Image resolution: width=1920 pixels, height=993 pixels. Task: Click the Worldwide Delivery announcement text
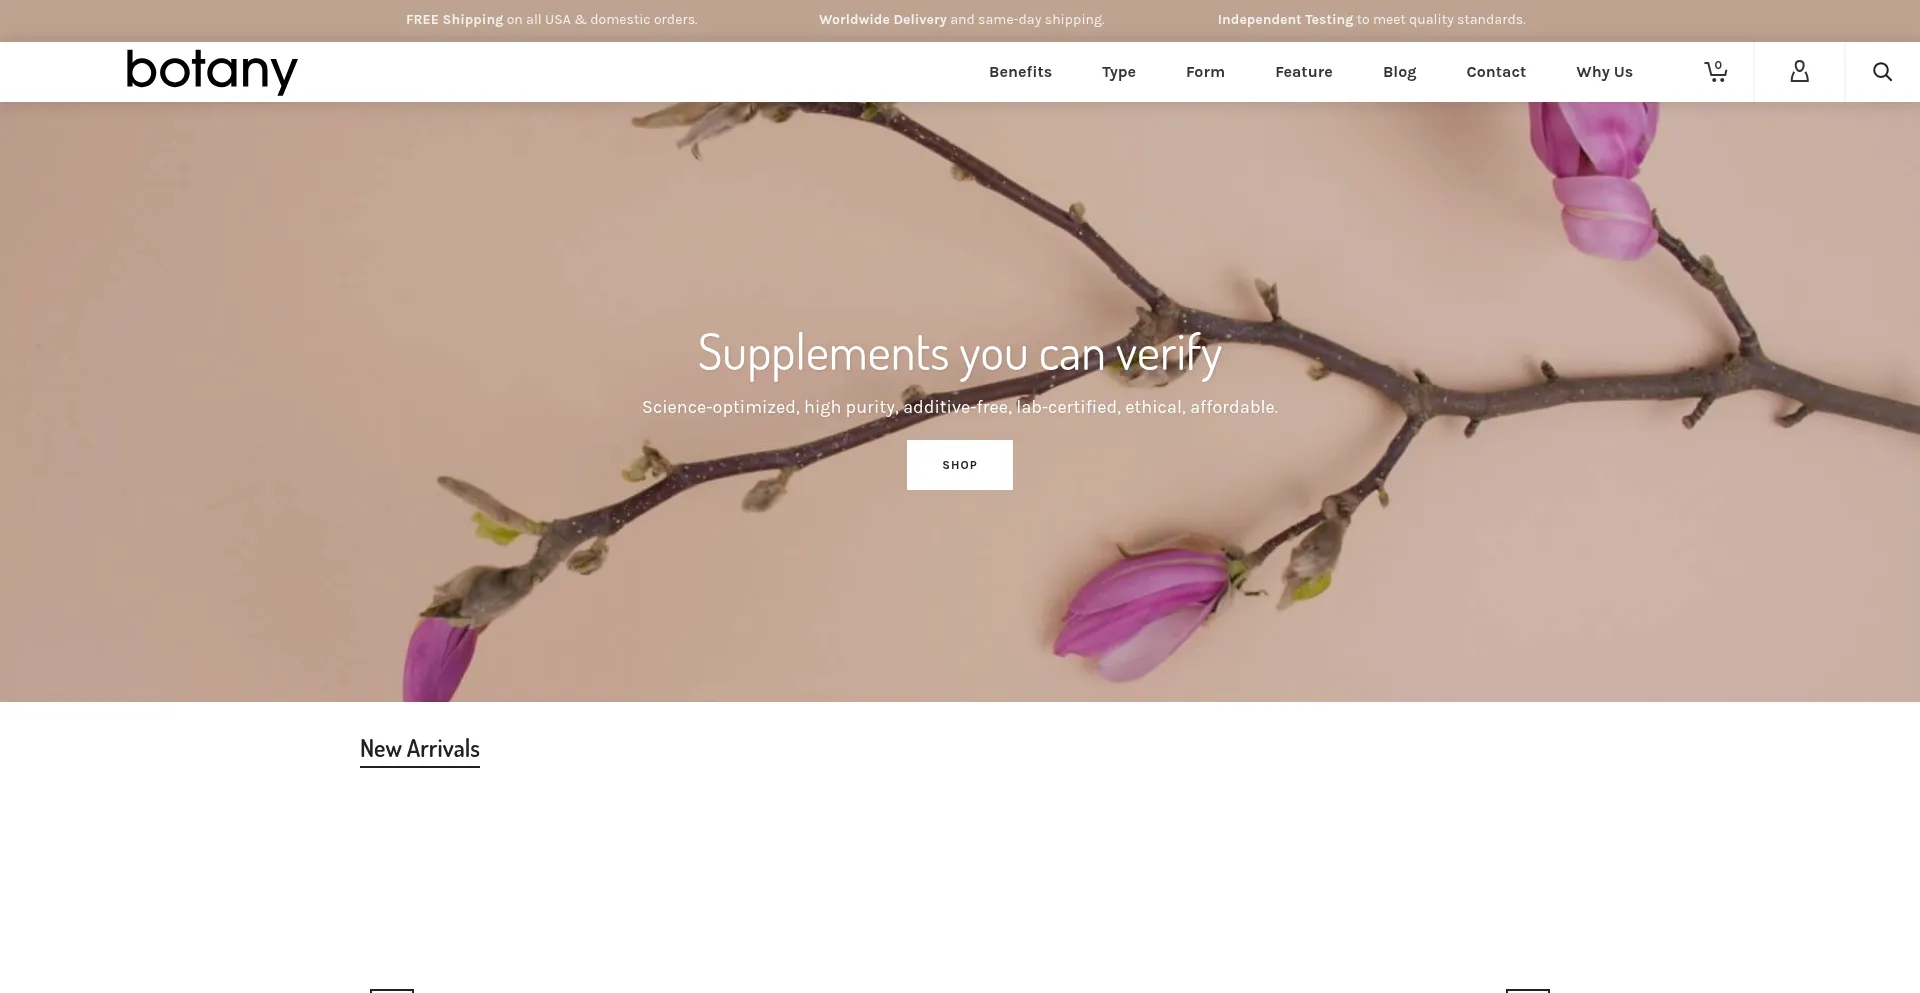tap(961, 20)
